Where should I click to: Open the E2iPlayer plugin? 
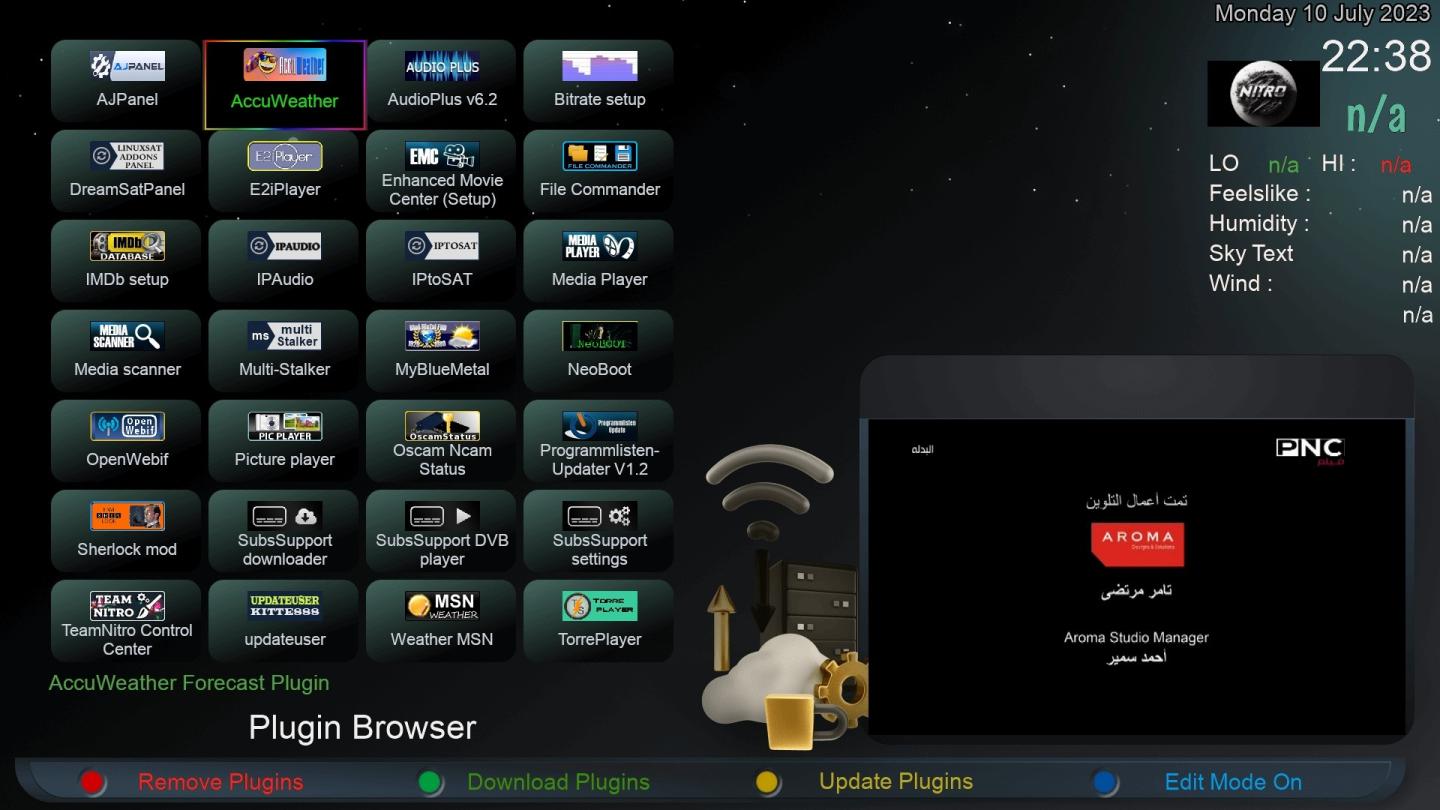(x=285, y=171)
